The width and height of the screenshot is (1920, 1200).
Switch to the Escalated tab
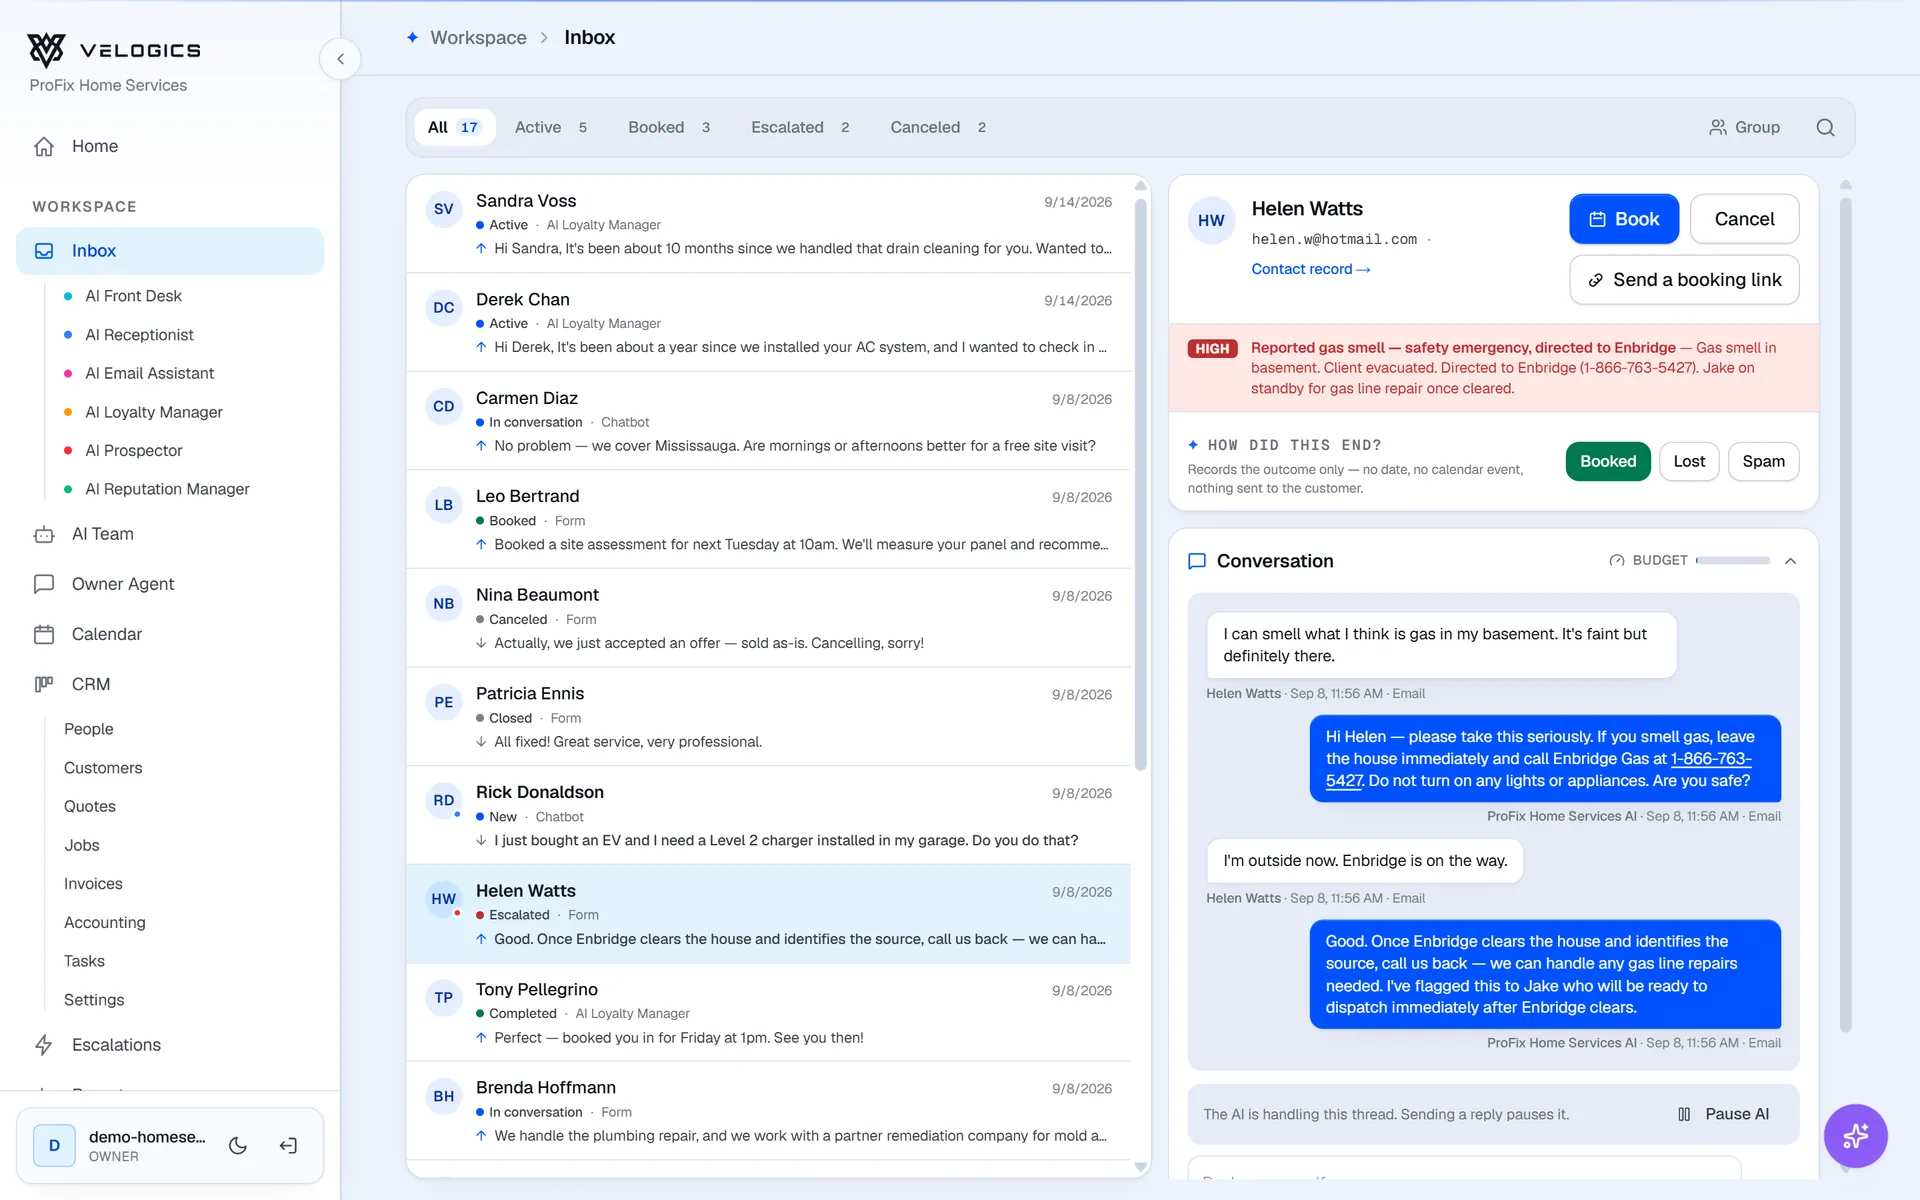click(800, 127)
